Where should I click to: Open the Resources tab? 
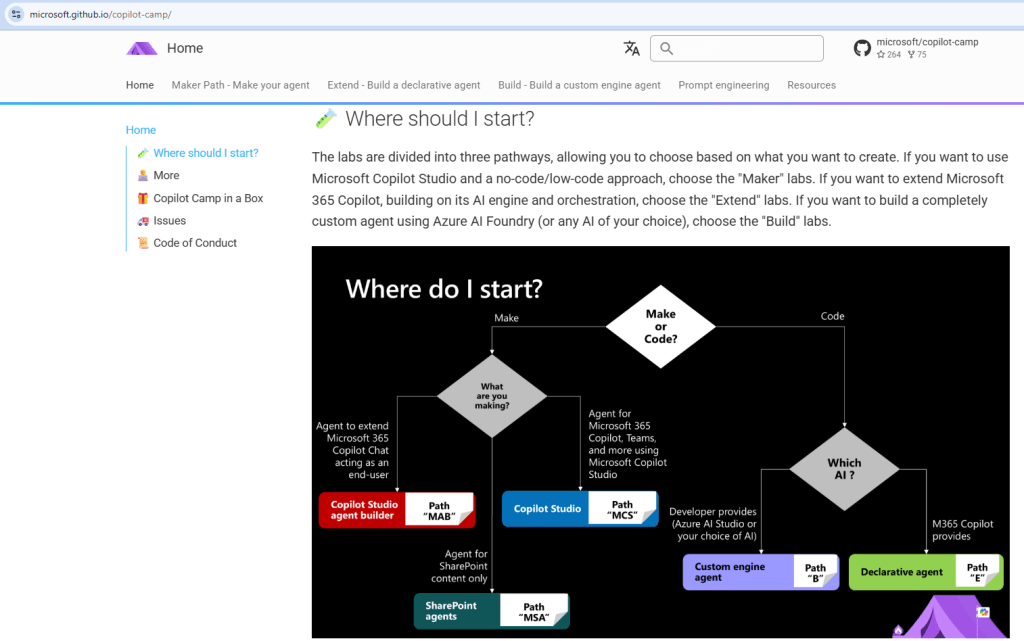point(811,85)
